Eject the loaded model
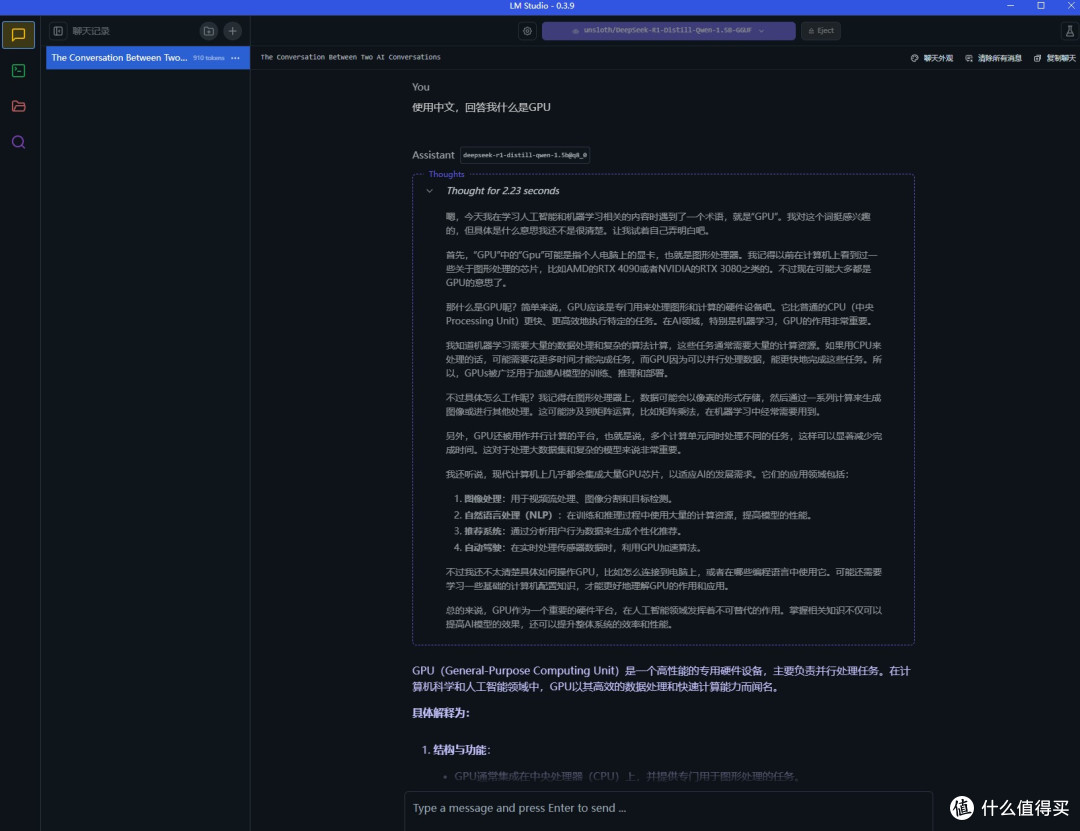Viewport: 1080px width, 831px height. (x=820, y=31)
